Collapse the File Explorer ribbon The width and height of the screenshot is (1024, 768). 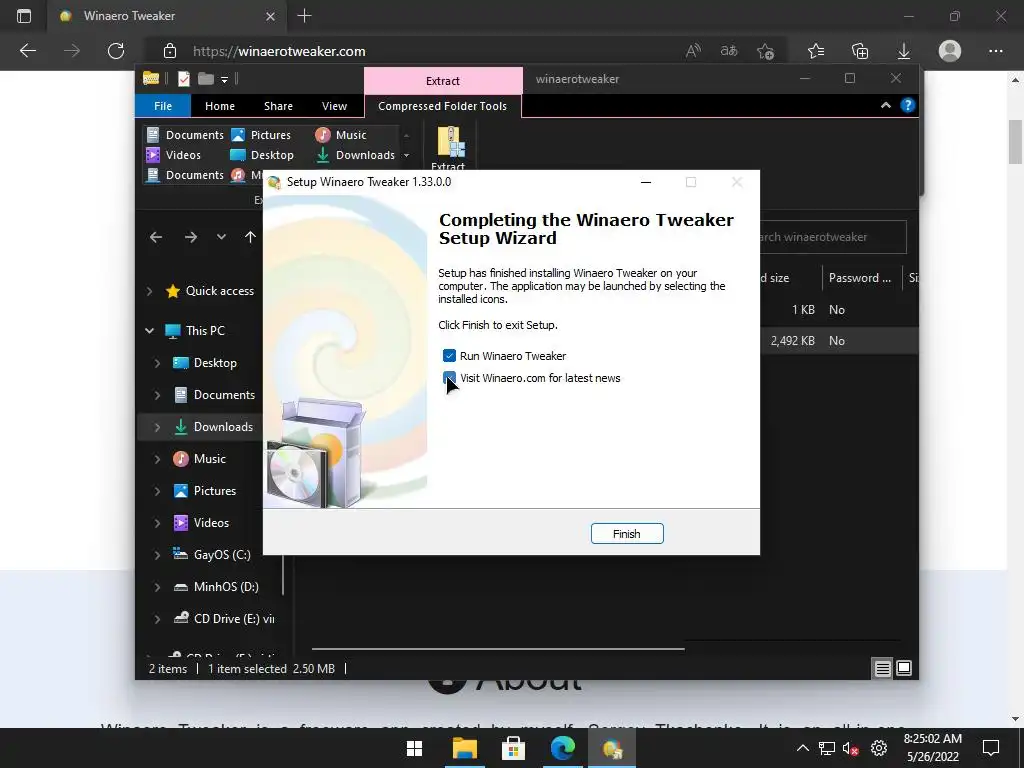[x=886, y=105]
